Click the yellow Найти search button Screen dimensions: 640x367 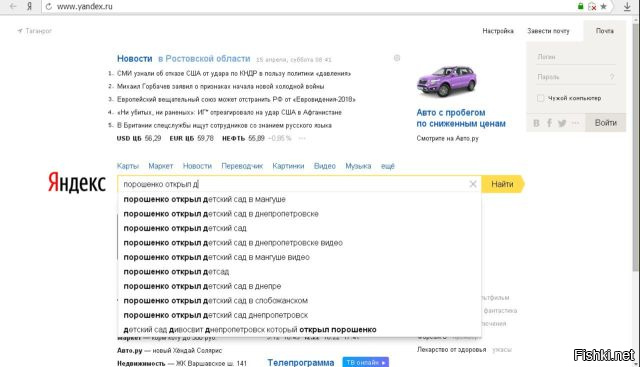pyautogui.click(x=503, y=184)
